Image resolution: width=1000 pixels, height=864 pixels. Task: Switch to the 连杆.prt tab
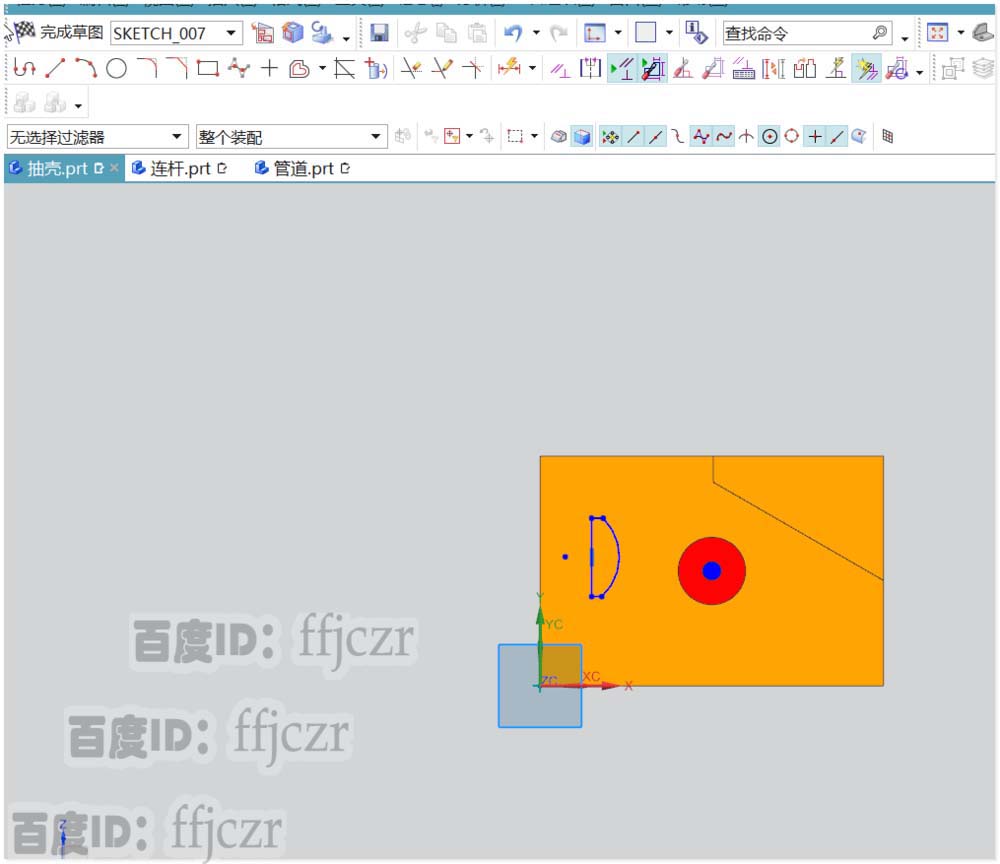[179, 168]
